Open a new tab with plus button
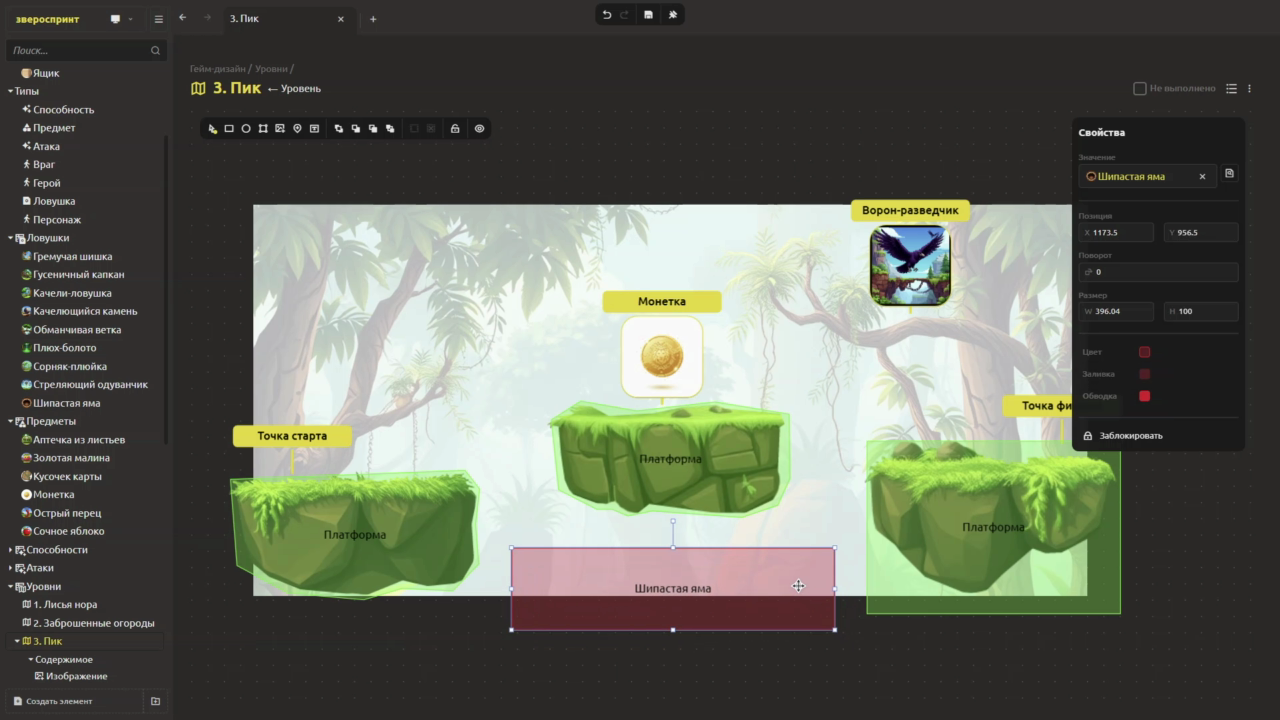The height and width of the screenshot is (720, 1280). point(373,19)
